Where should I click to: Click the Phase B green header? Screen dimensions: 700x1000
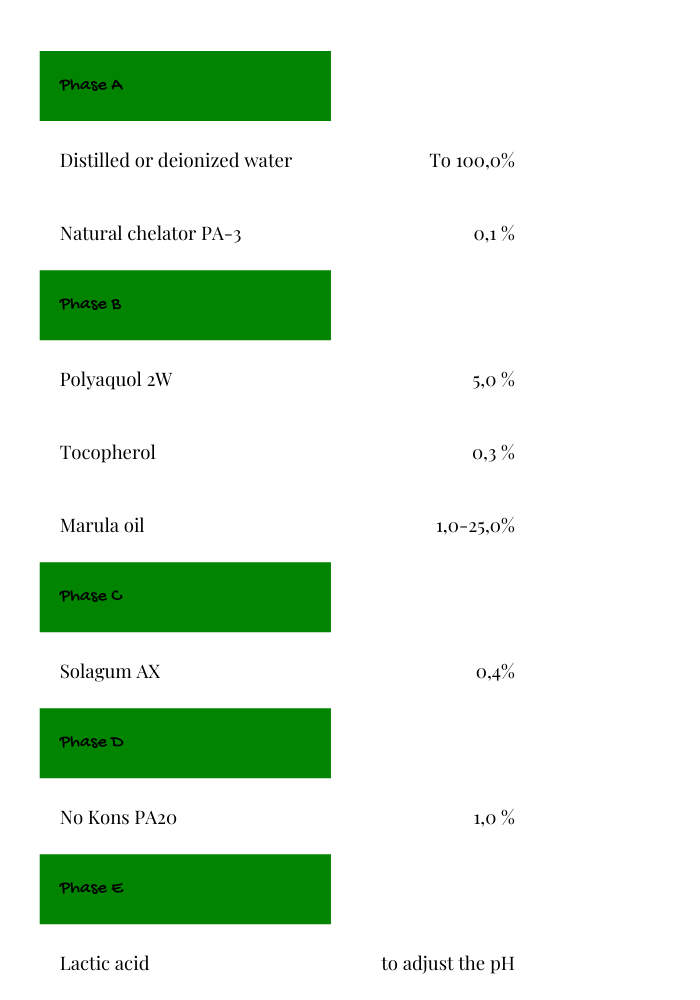pos(185,305)
